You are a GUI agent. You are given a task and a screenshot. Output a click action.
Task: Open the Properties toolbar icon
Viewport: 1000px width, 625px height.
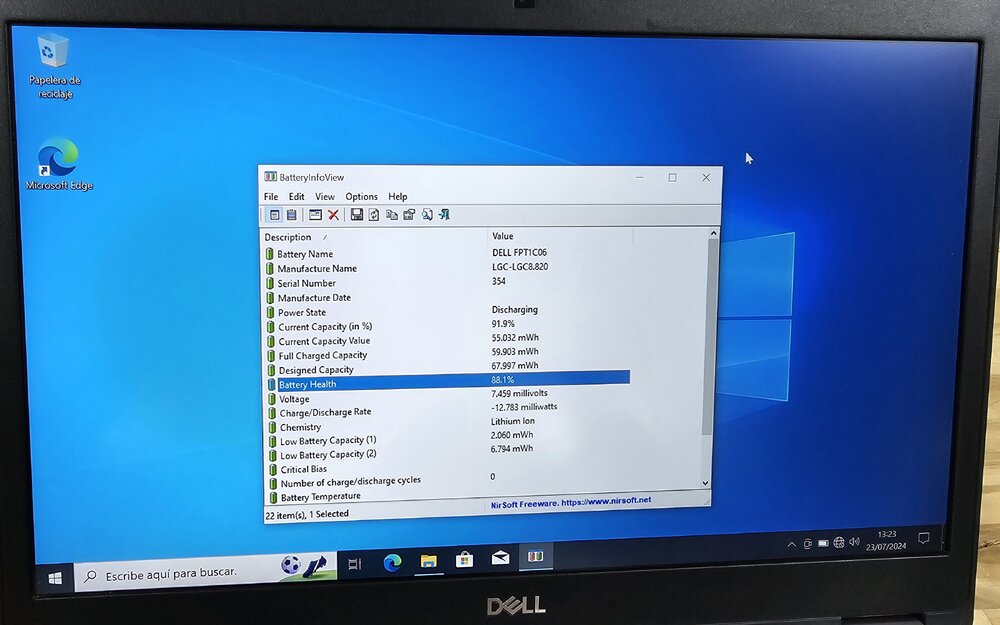409,215
